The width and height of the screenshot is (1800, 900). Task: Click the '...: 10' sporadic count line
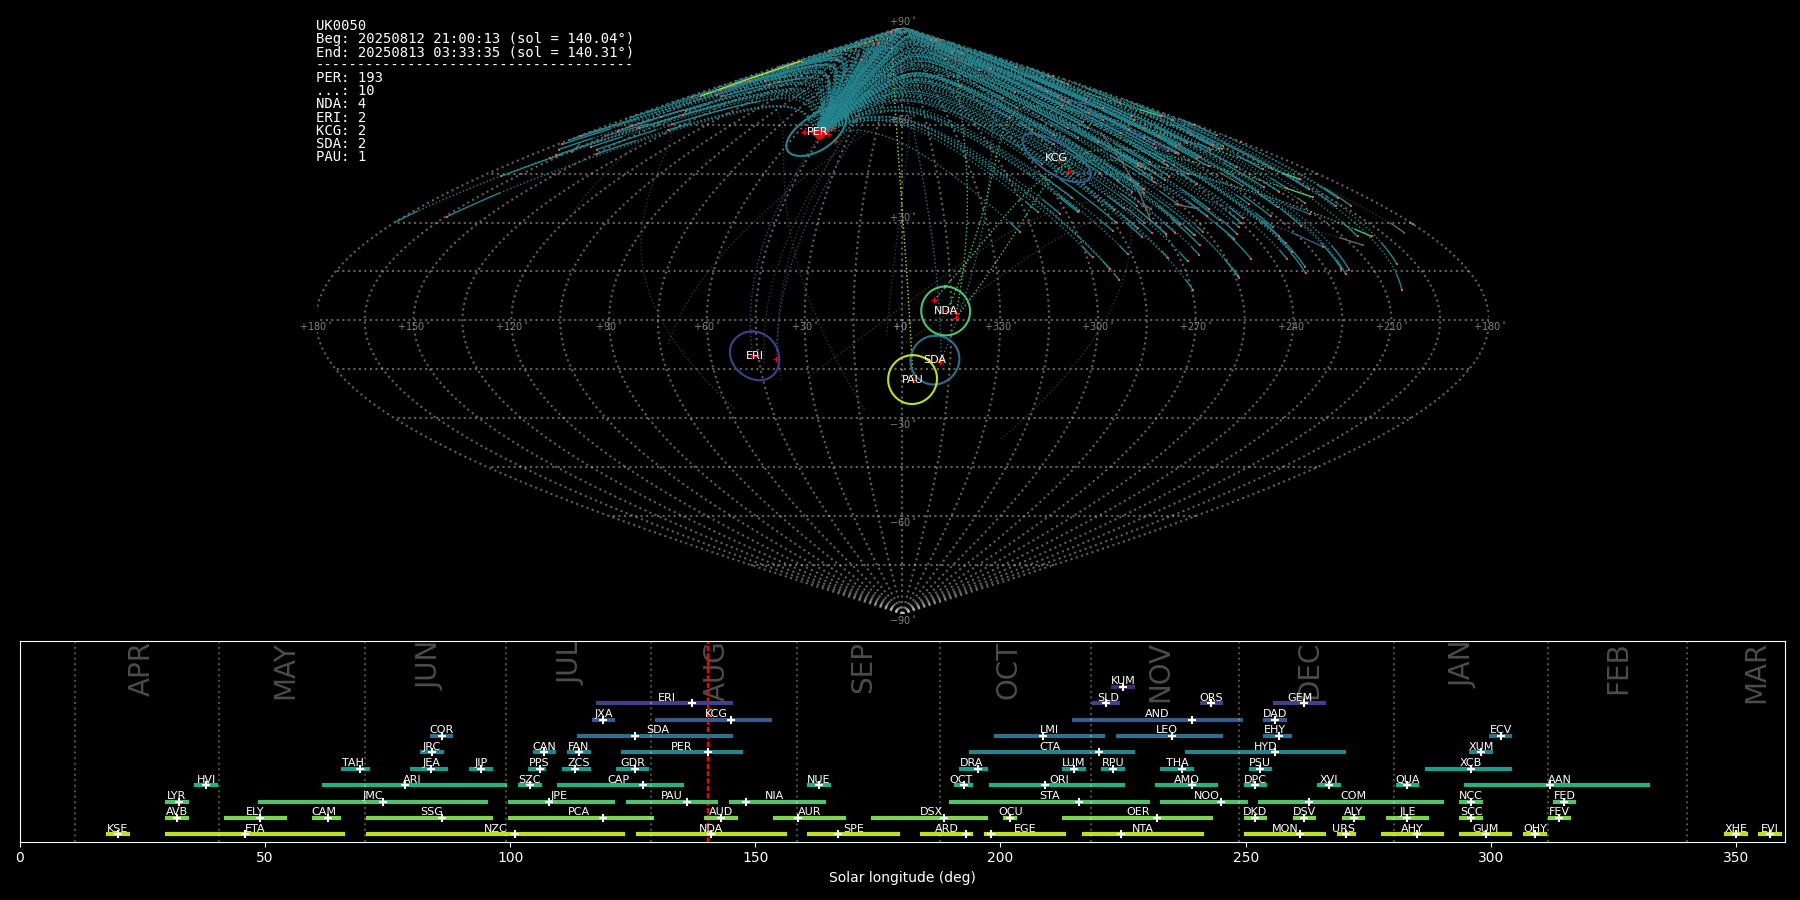tap(345, 91)
